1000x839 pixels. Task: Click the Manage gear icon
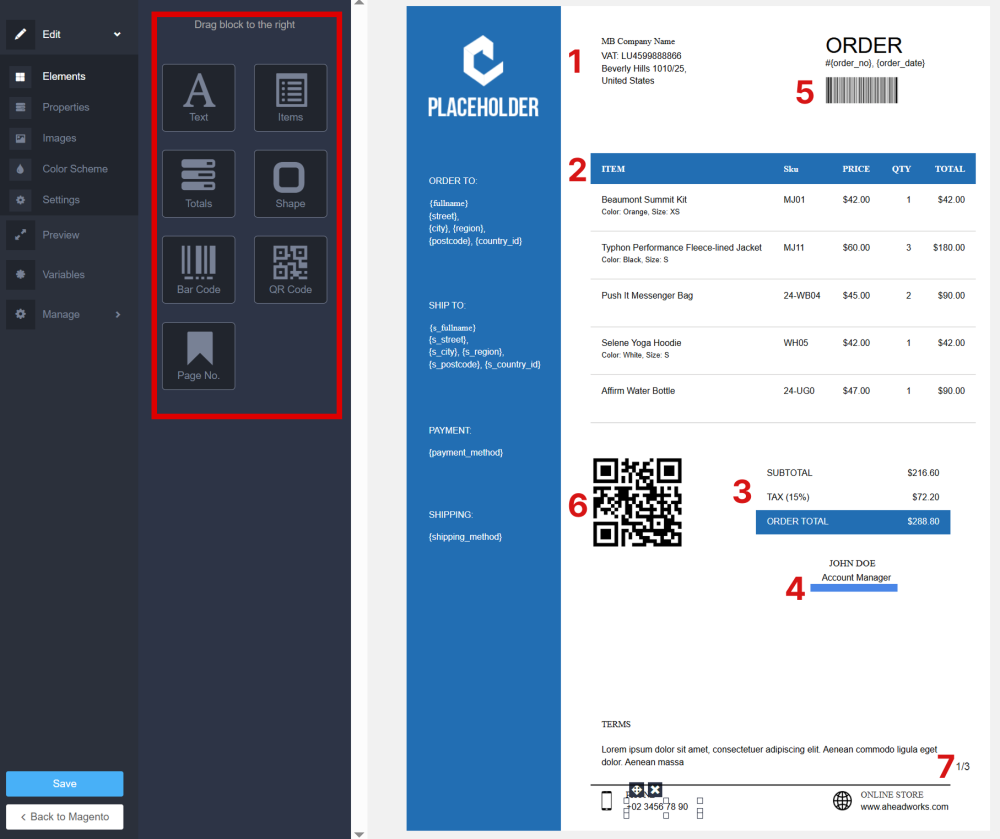pyautogui.click(x=20, y=314)
